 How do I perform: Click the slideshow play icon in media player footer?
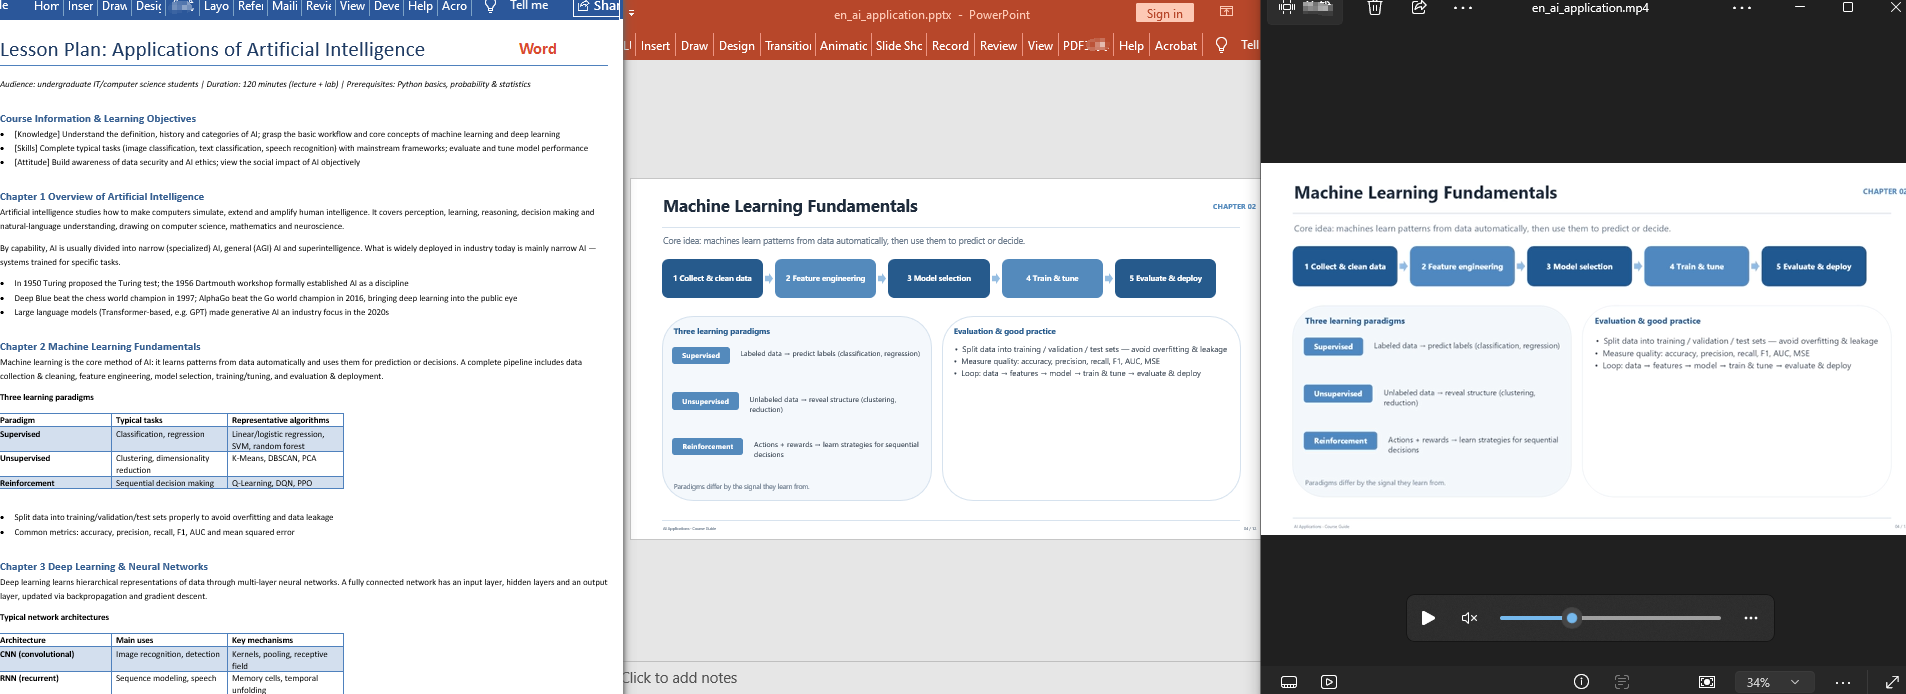tap(1329, 682)
